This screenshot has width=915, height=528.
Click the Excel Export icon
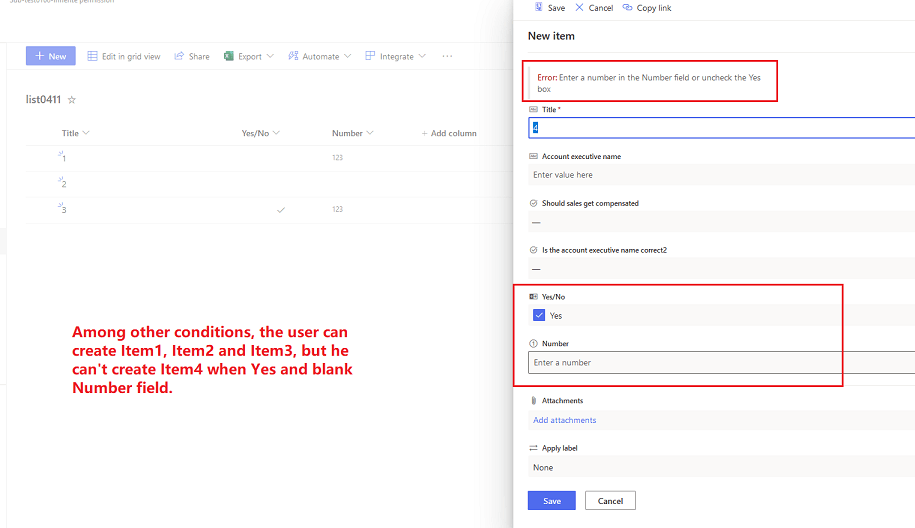(x=229, y=56)
